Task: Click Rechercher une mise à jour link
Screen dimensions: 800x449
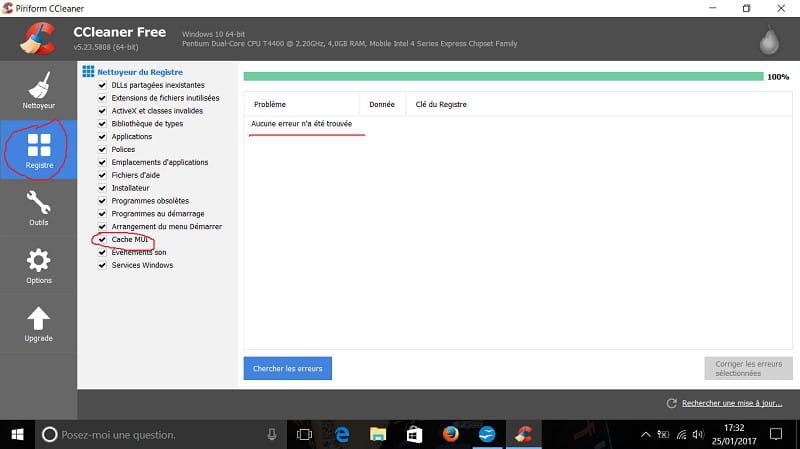Action: (732, 403)
